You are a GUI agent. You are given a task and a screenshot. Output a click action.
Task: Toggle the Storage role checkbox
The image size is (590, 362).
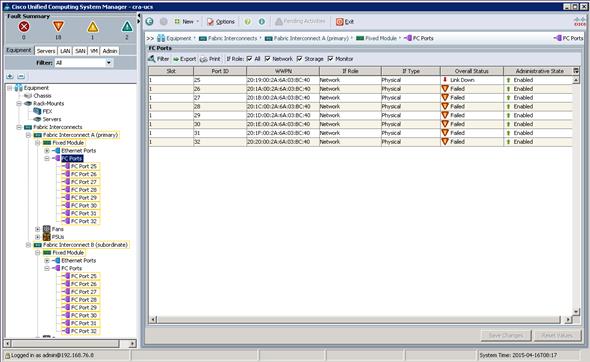[x=300, y=59]
